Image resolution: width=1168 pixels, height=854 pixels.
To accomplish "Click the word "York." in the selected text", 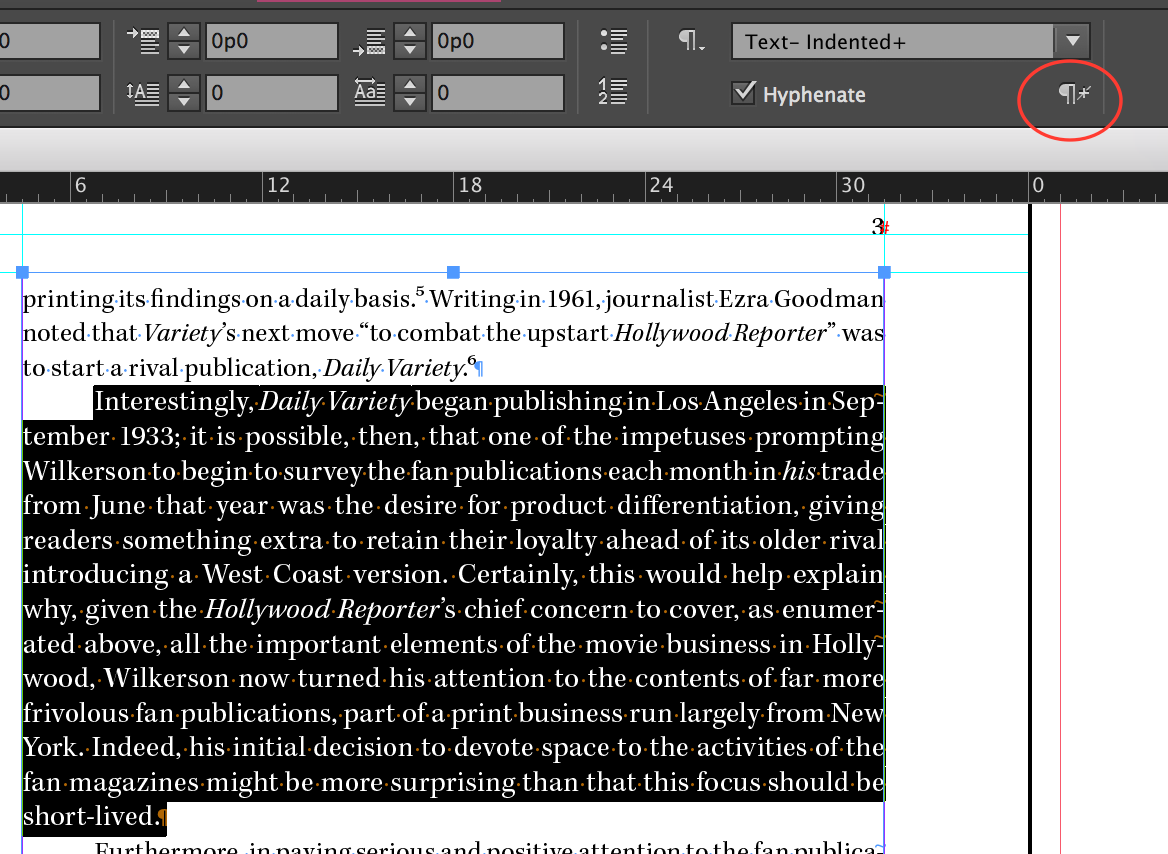I will [52, 747].
